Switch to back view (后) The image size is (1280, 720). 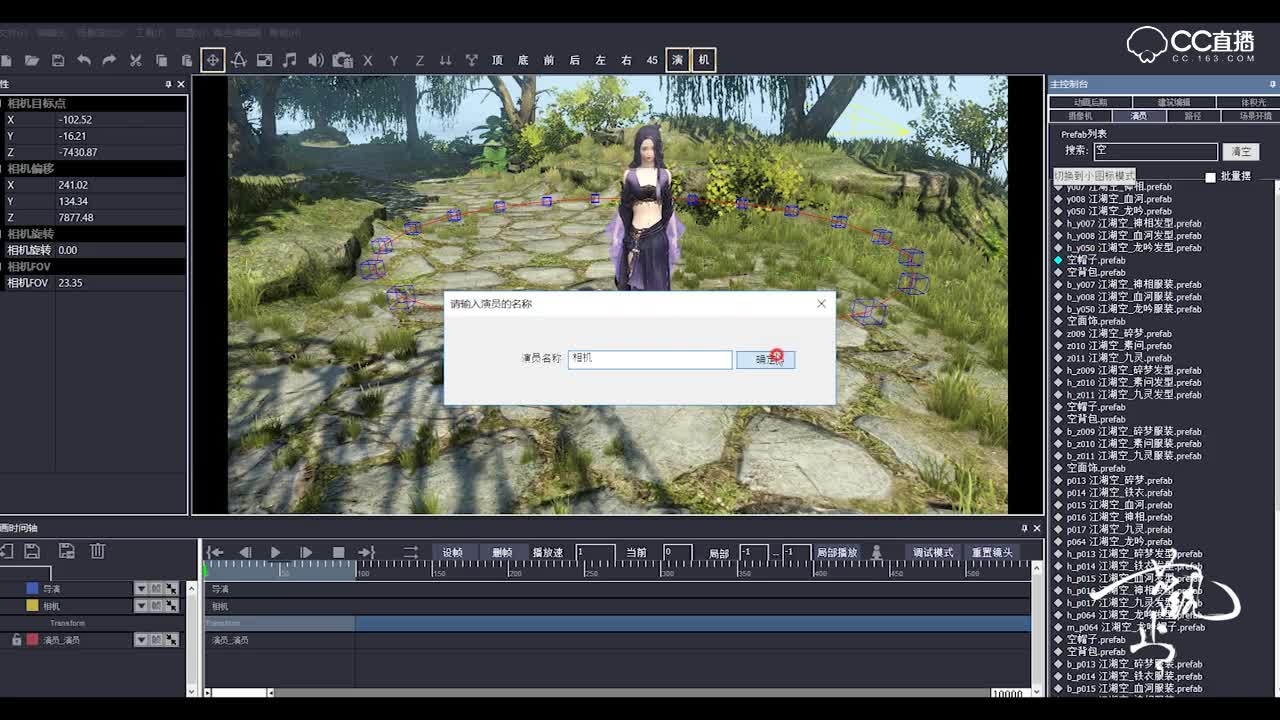574,60
